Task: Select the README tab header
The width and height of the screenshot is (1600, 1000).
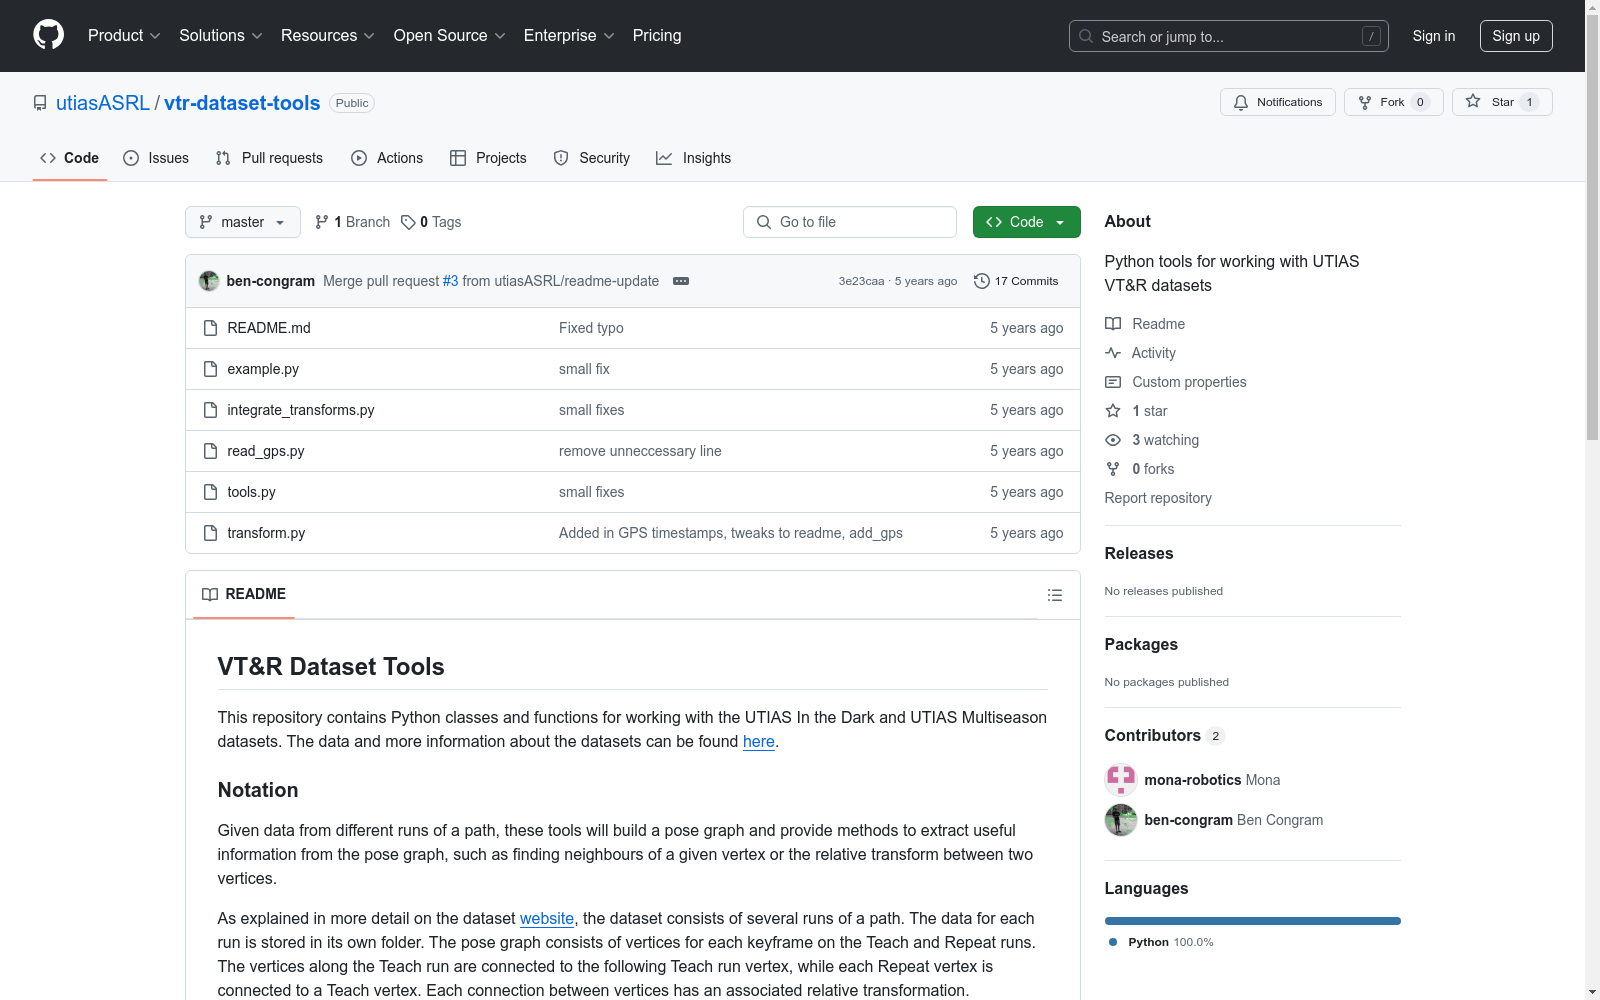Action: (x=244, y=594)
